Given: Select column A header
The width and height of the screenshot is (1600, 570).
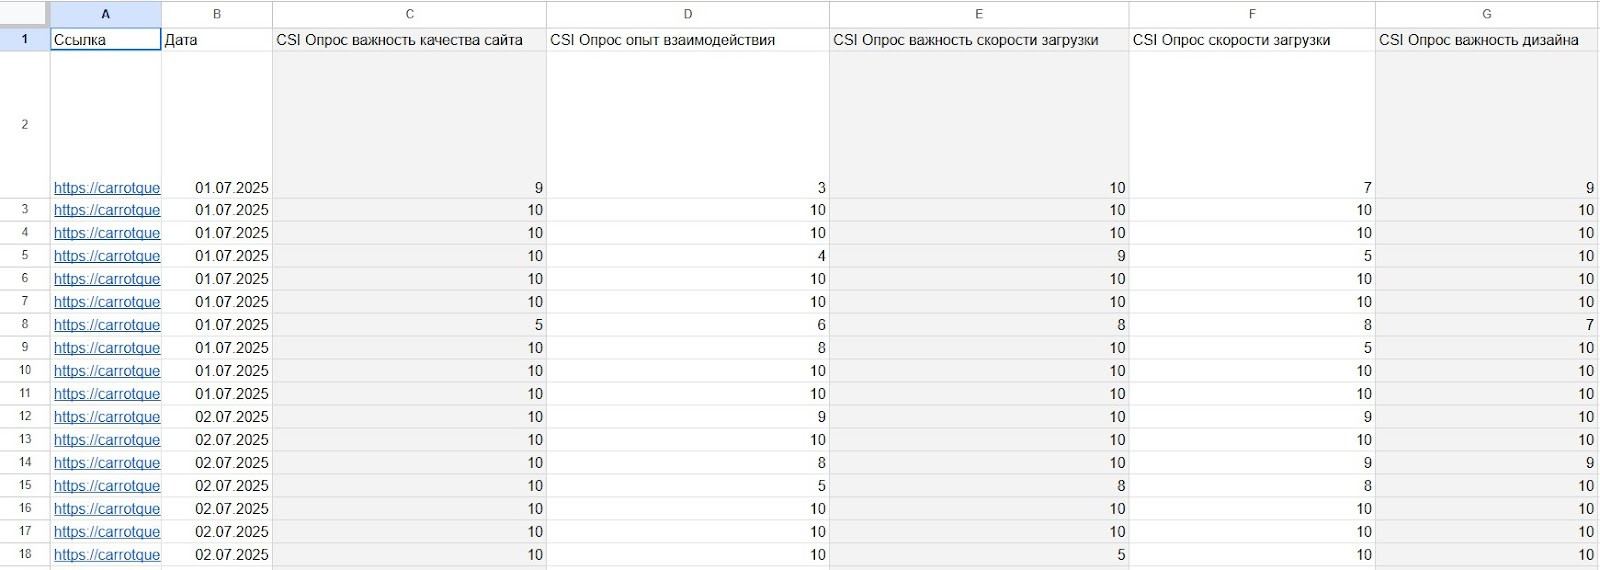Looking at the screenshot, I should tap(105, 14).
